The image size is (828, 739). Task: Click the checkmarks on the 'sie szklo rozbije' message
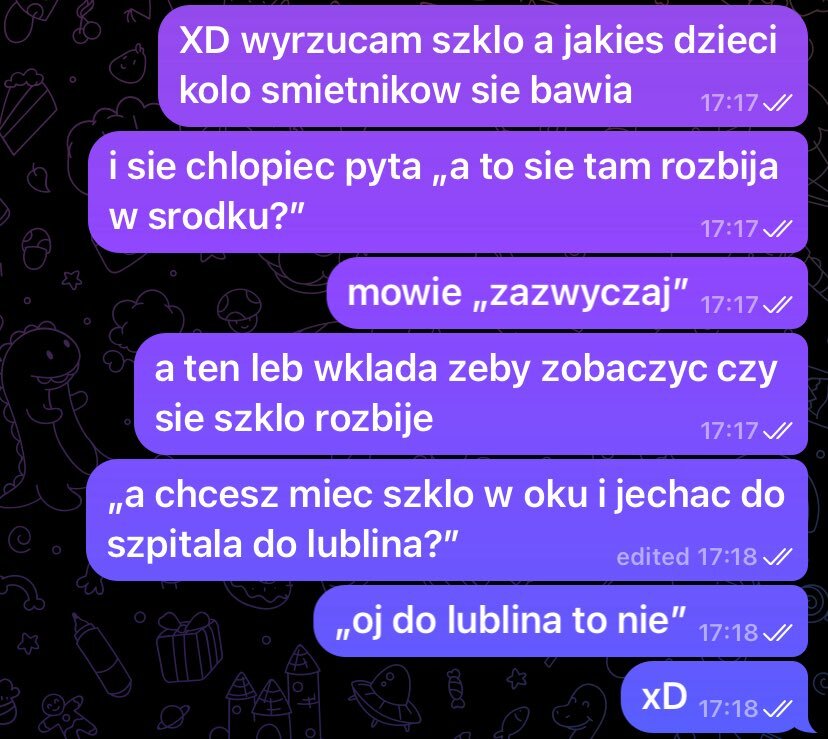[x=778, y=431]
